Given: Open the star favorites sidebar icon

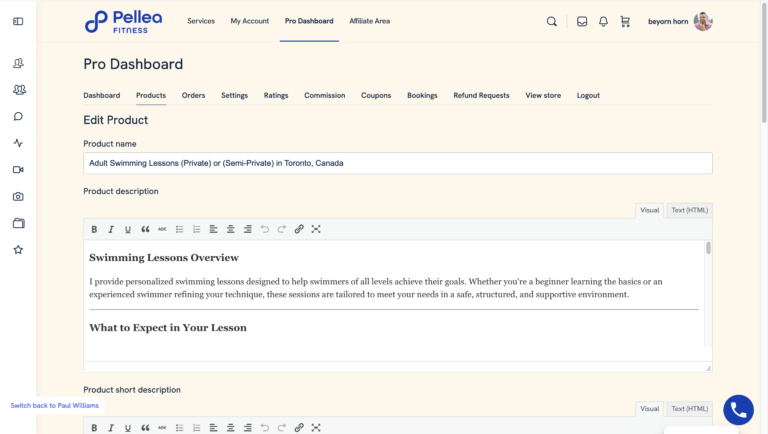Looking at the screenshot, I should tap(18, 250).
